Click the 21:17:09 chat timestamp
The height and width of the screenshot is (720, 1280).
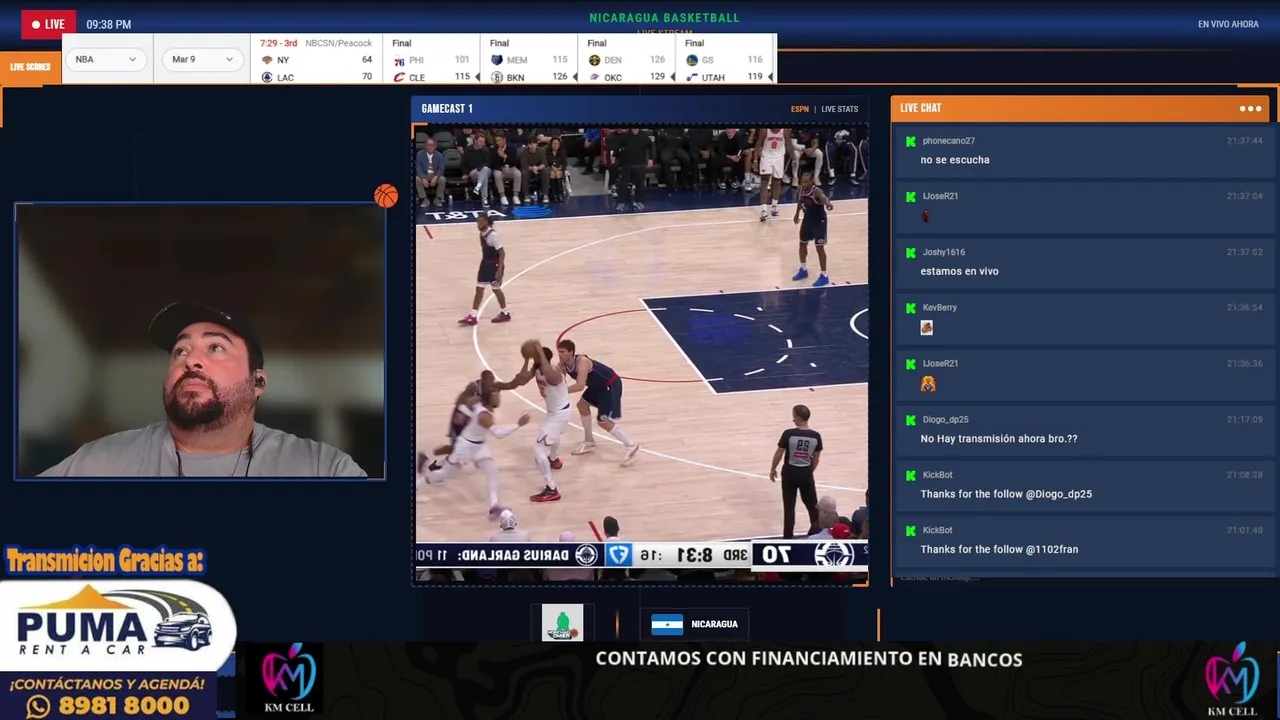(1244, 419)
